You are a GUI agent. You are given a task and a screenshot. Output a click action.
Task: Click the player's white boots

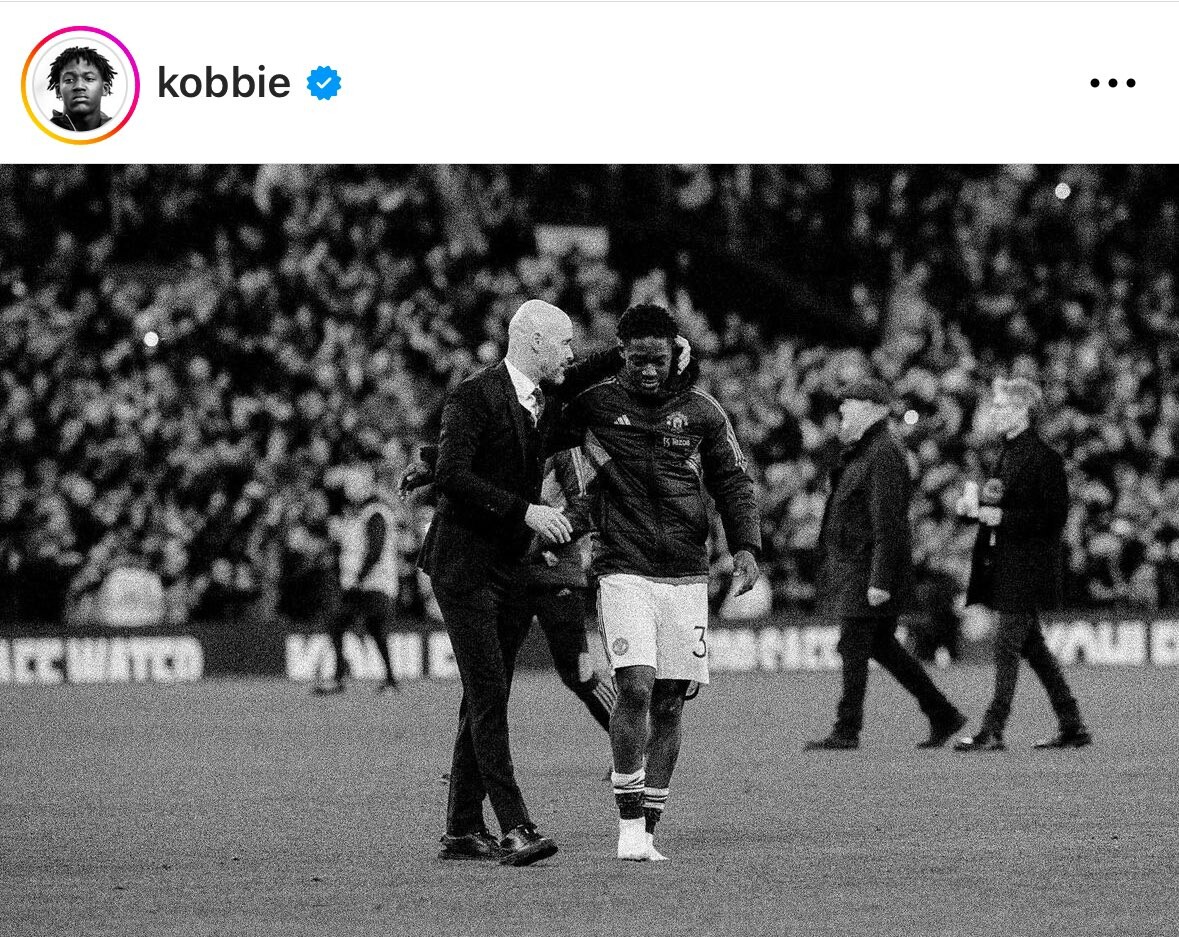click(638, 839)
